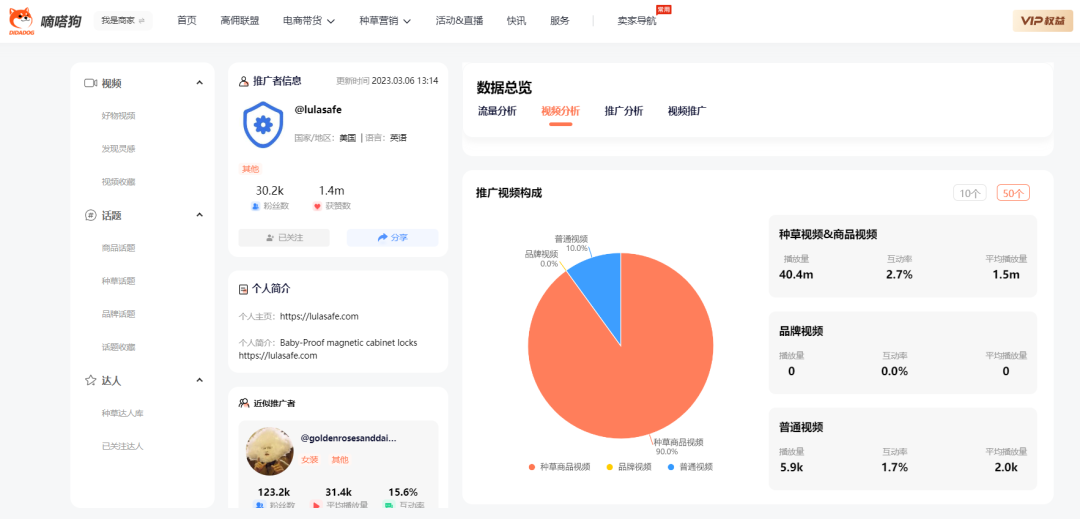Click the video camera icon in sidebar
1080x519 pixels.
90,83
